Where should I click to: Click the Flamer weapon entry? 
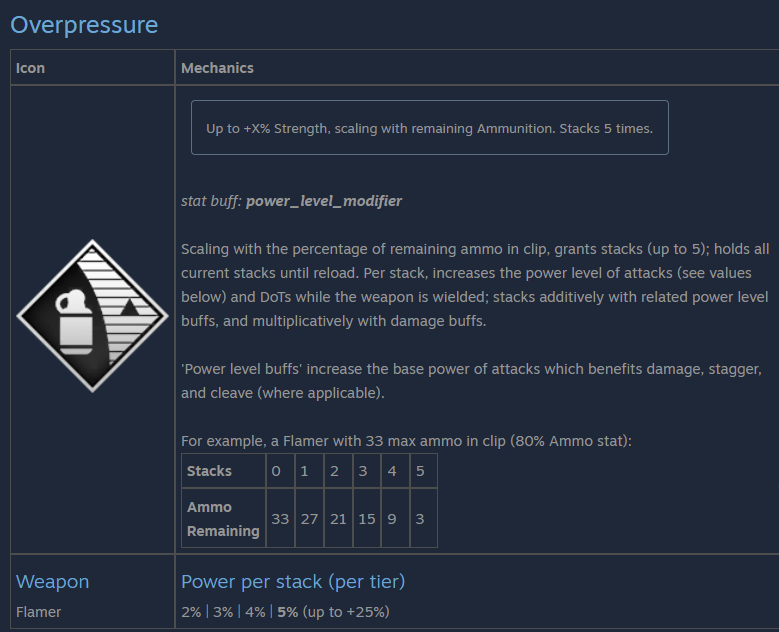(38, 612)
